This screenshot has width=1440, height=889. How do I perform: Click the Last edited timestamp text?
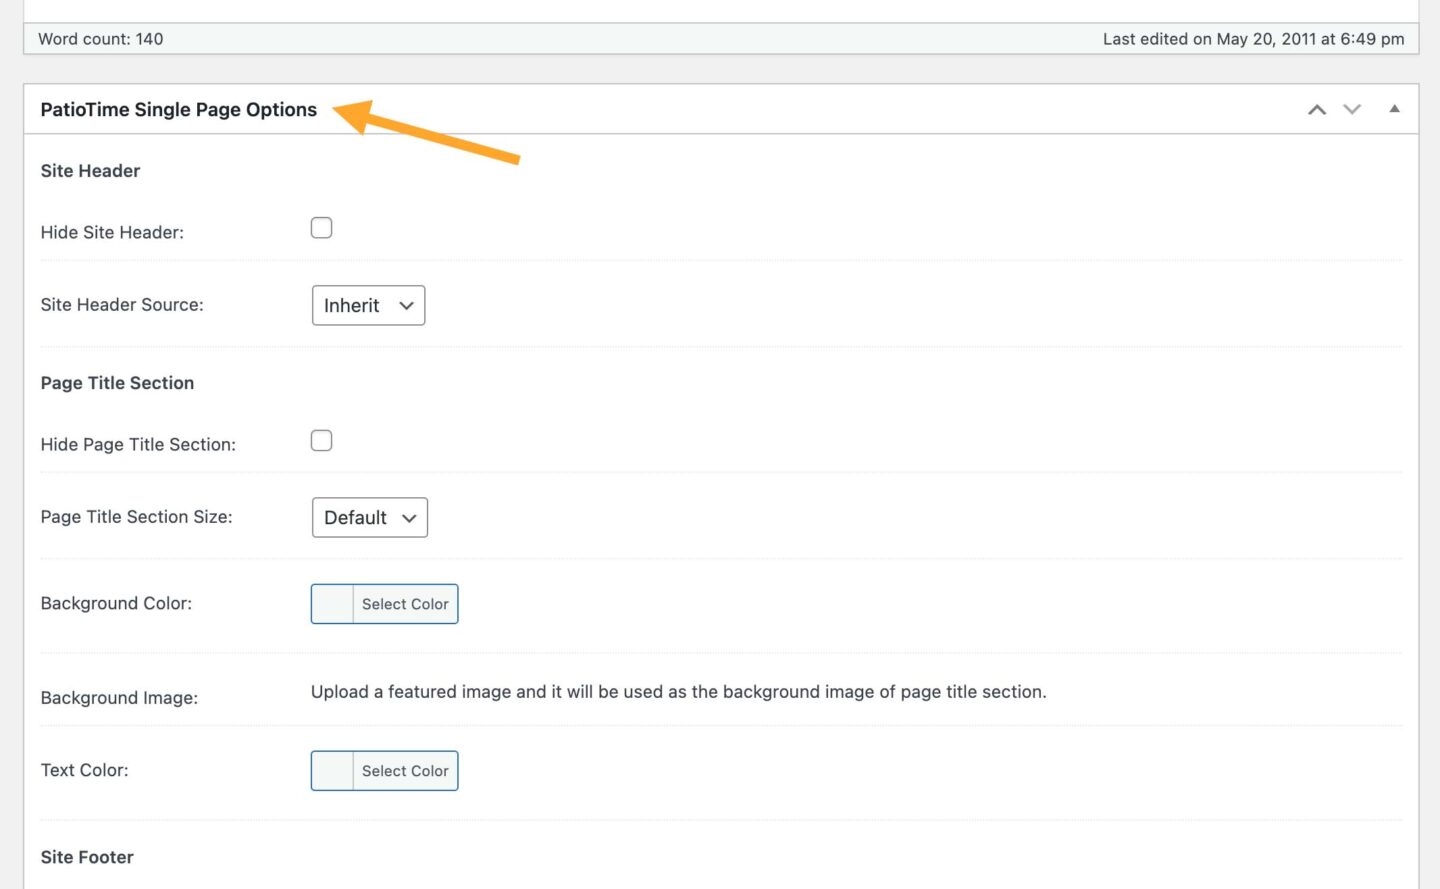tap(1254, 38)
